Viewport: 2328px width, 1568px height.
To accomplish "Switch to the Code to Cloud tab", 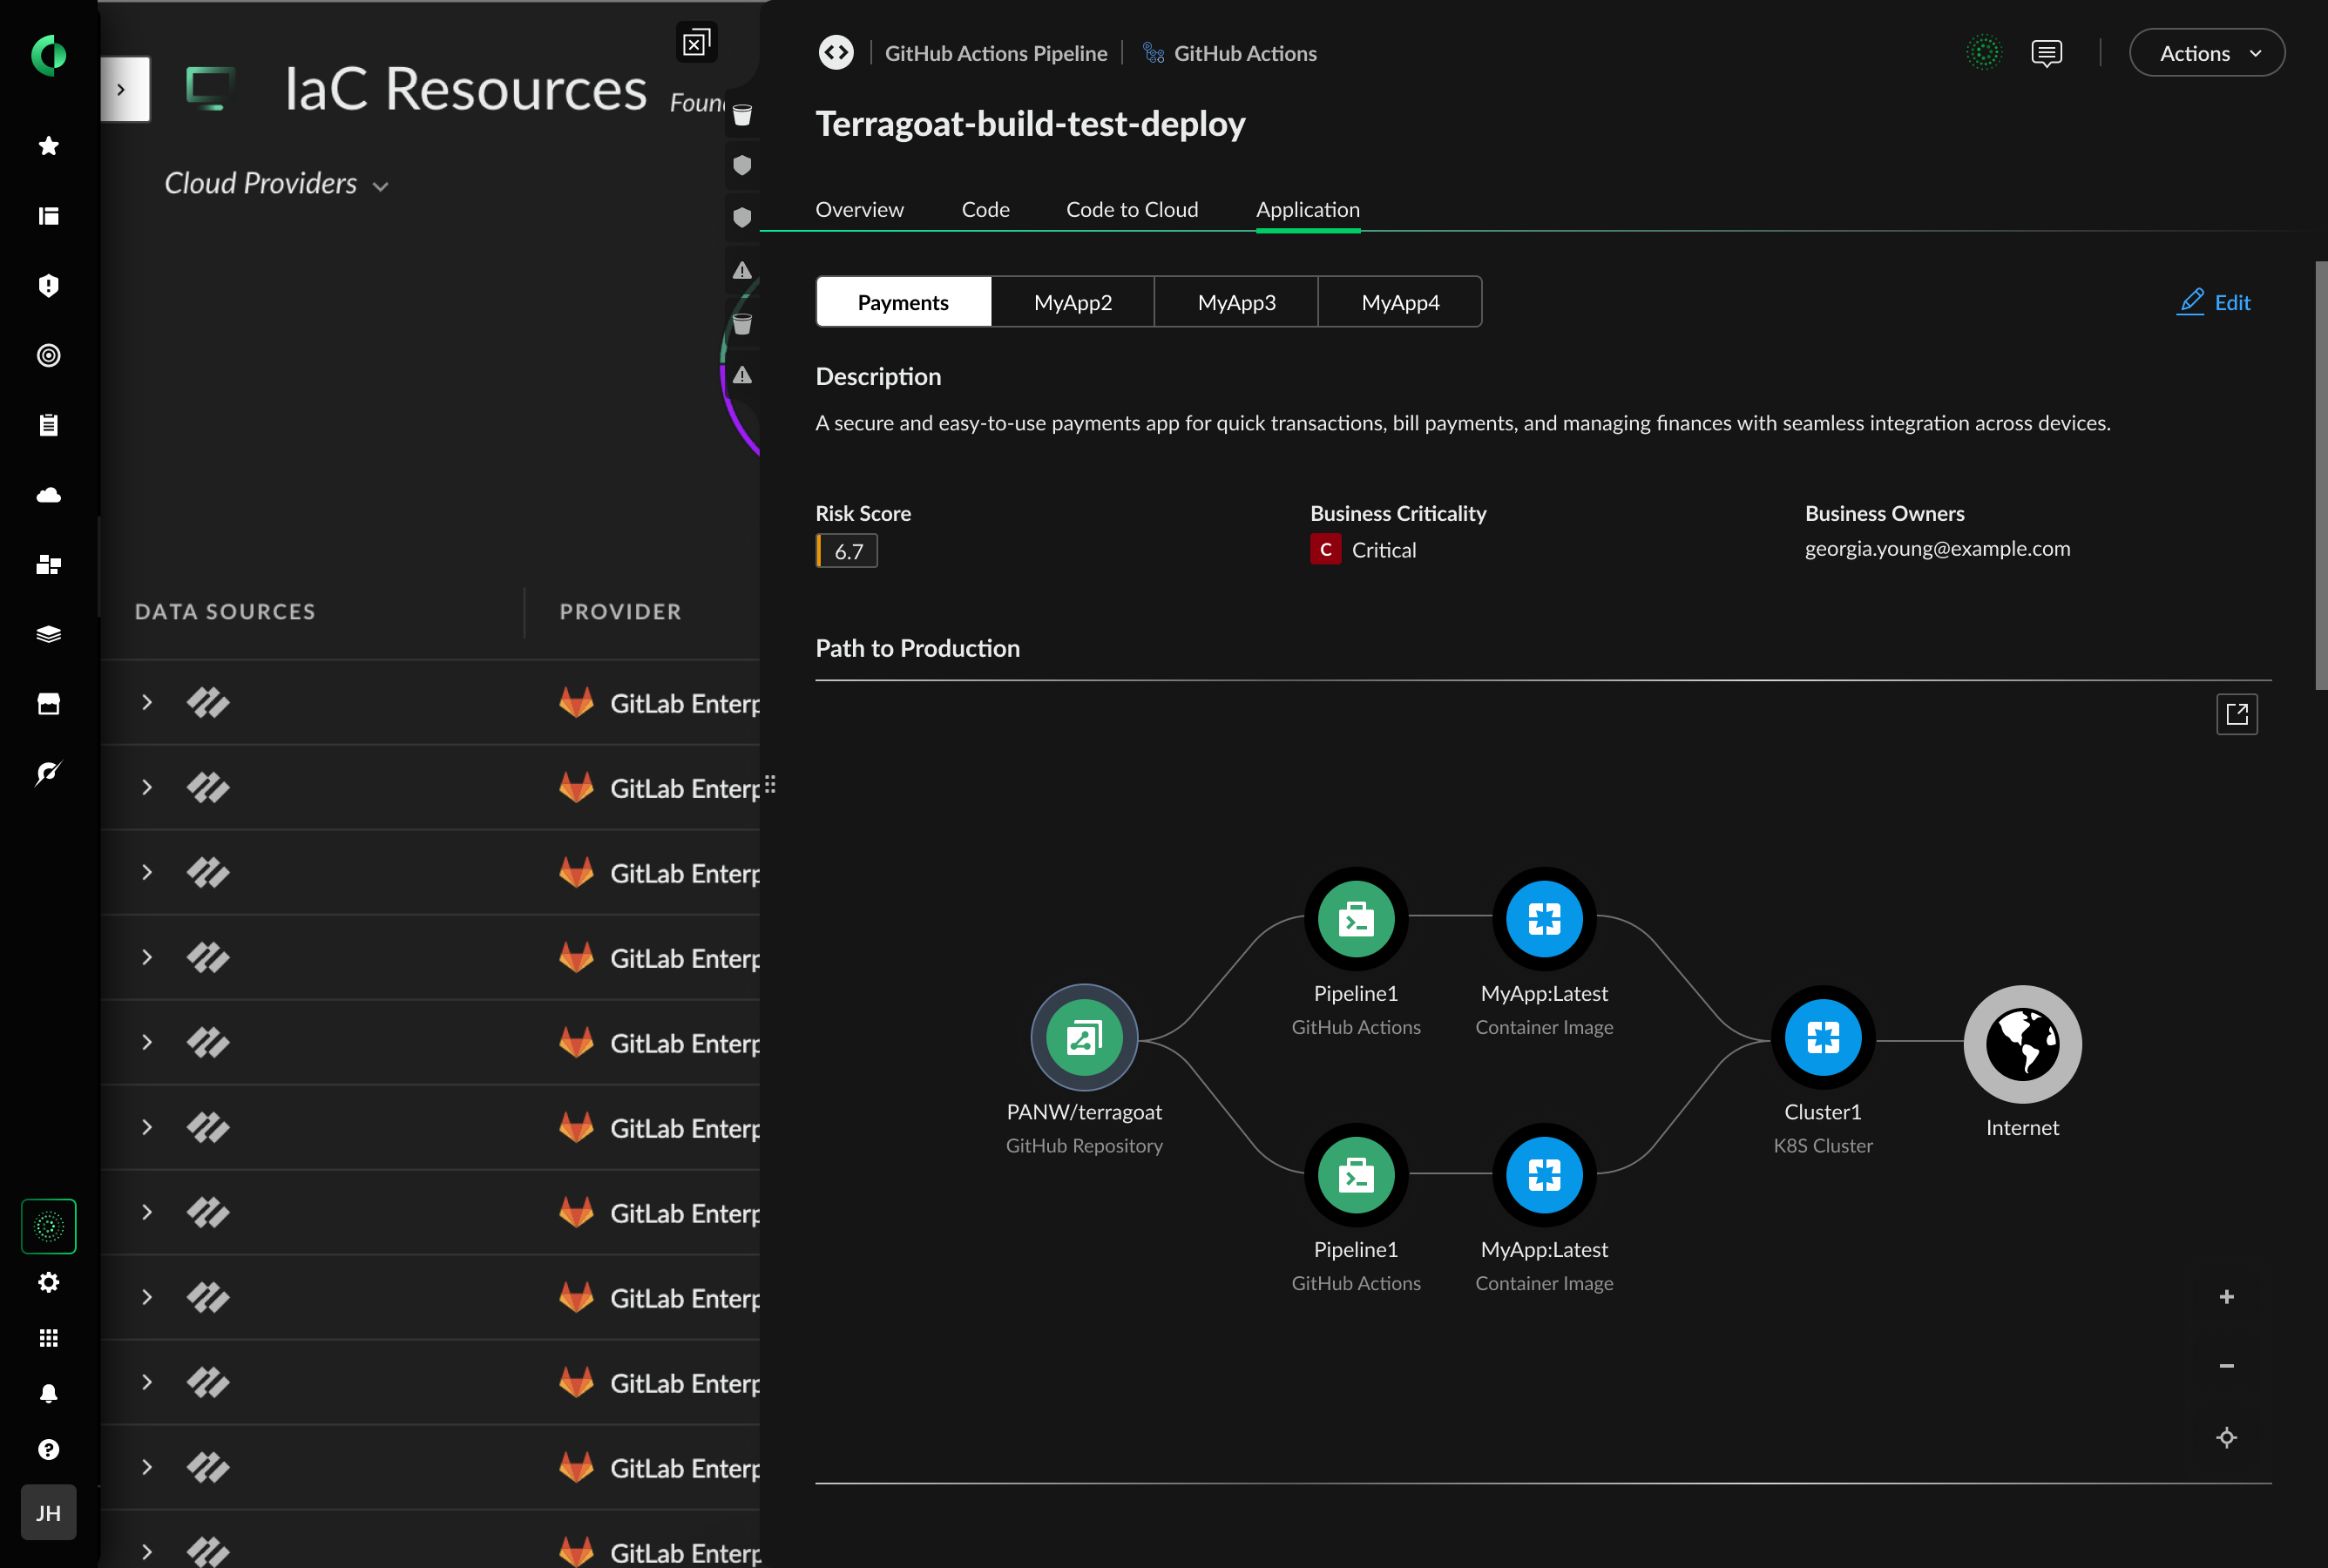I will point(1131,209).
